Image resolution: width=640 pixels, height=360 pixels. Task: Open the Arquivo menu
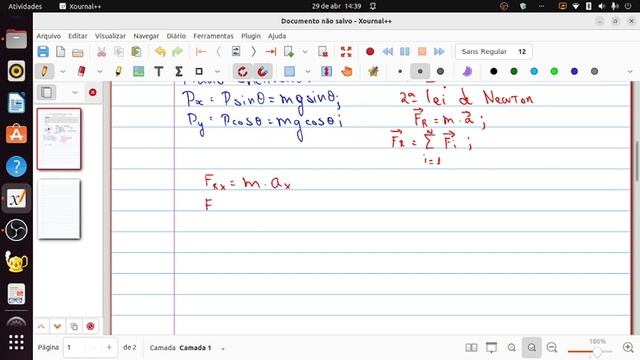(x=49, y=36)
